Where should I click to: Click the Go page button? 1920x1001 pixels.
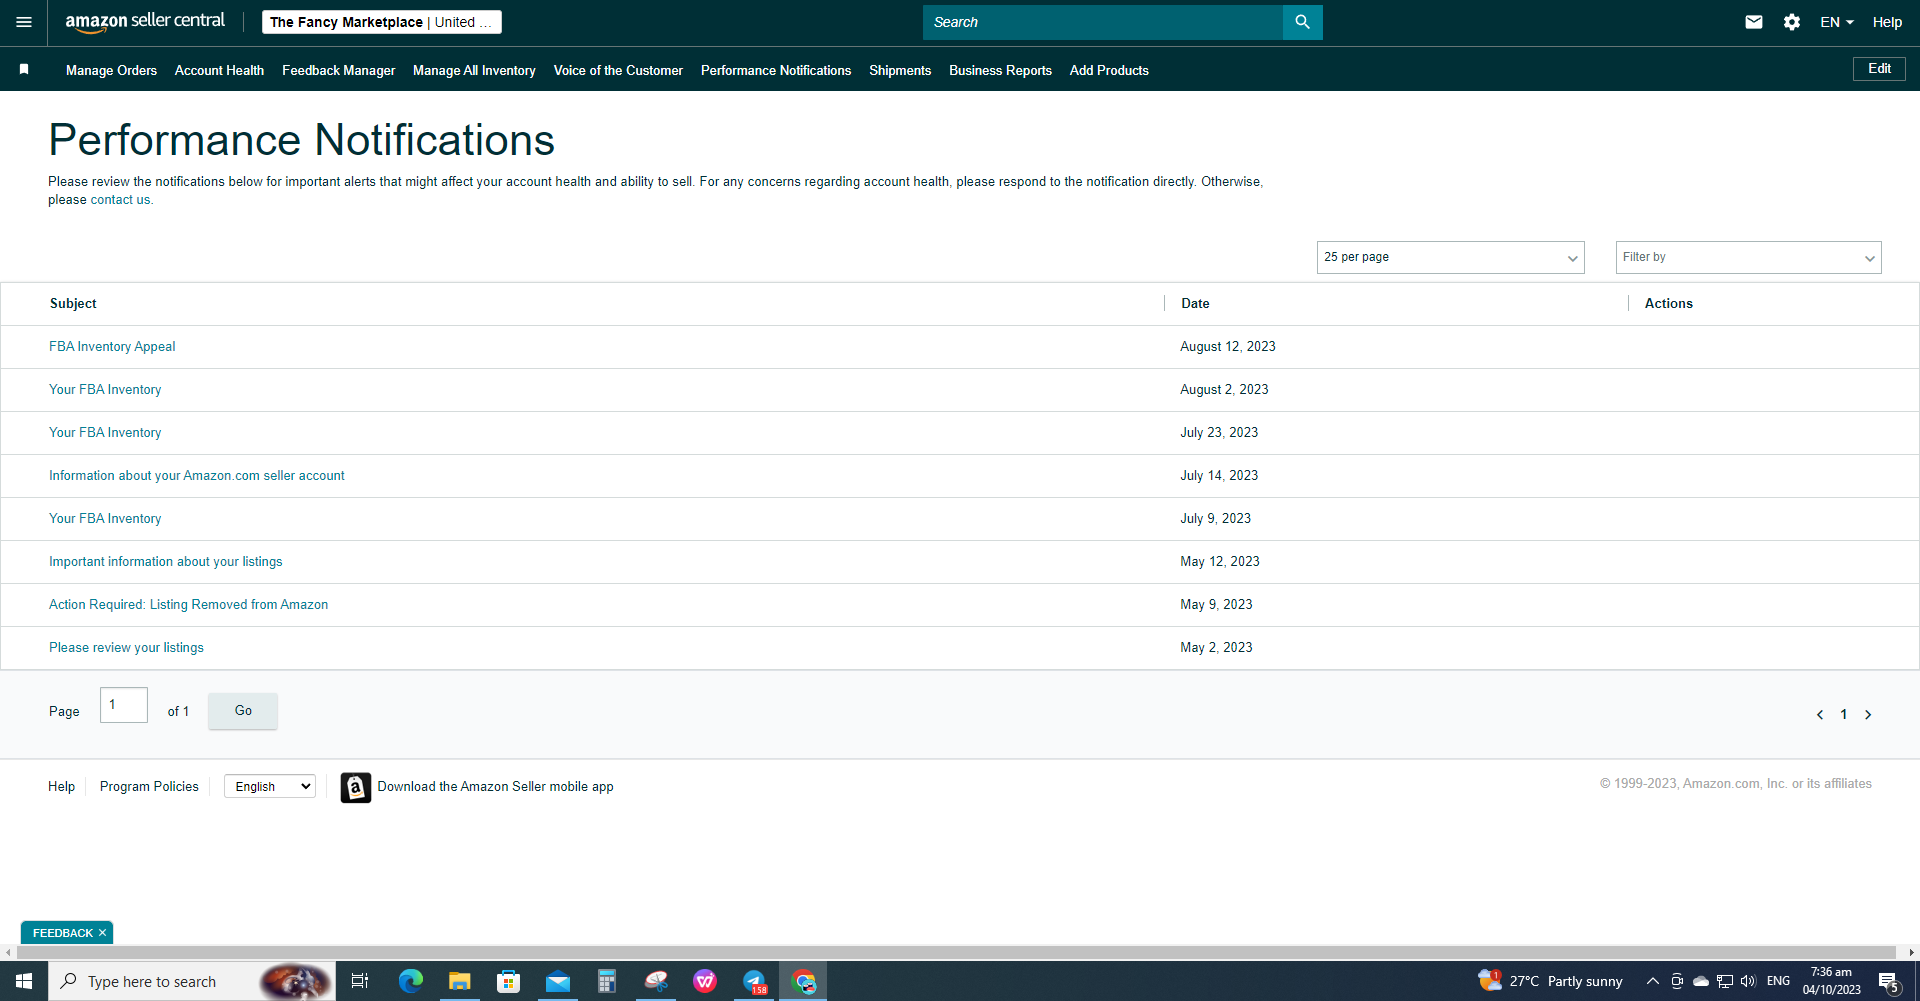click(x=243, y=711)
